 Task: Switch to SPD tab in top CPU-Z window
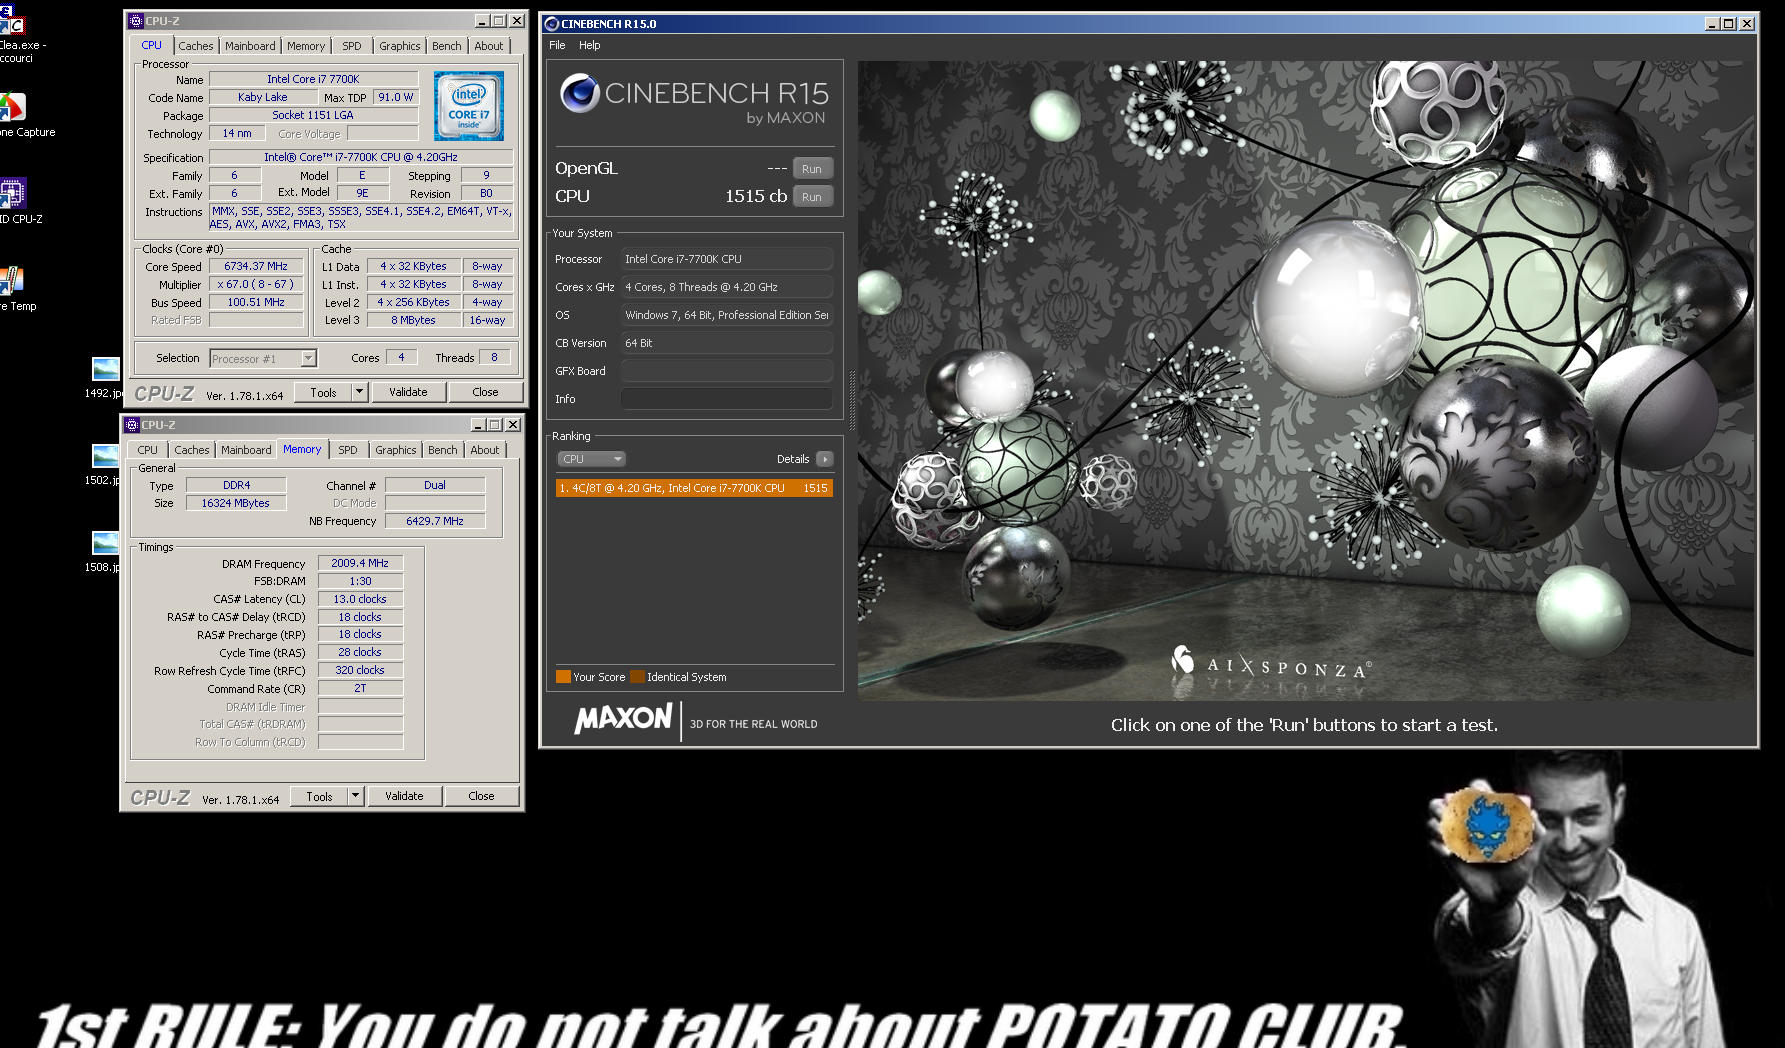coord(352,46)
